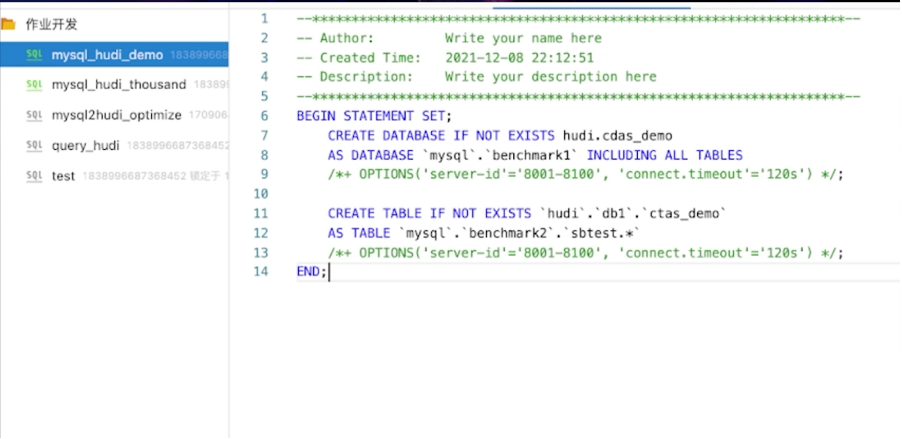Click the SQL icon of mysql_hudi_thousand
Viewport: 902px width, 439px height.
click(35, 85)
